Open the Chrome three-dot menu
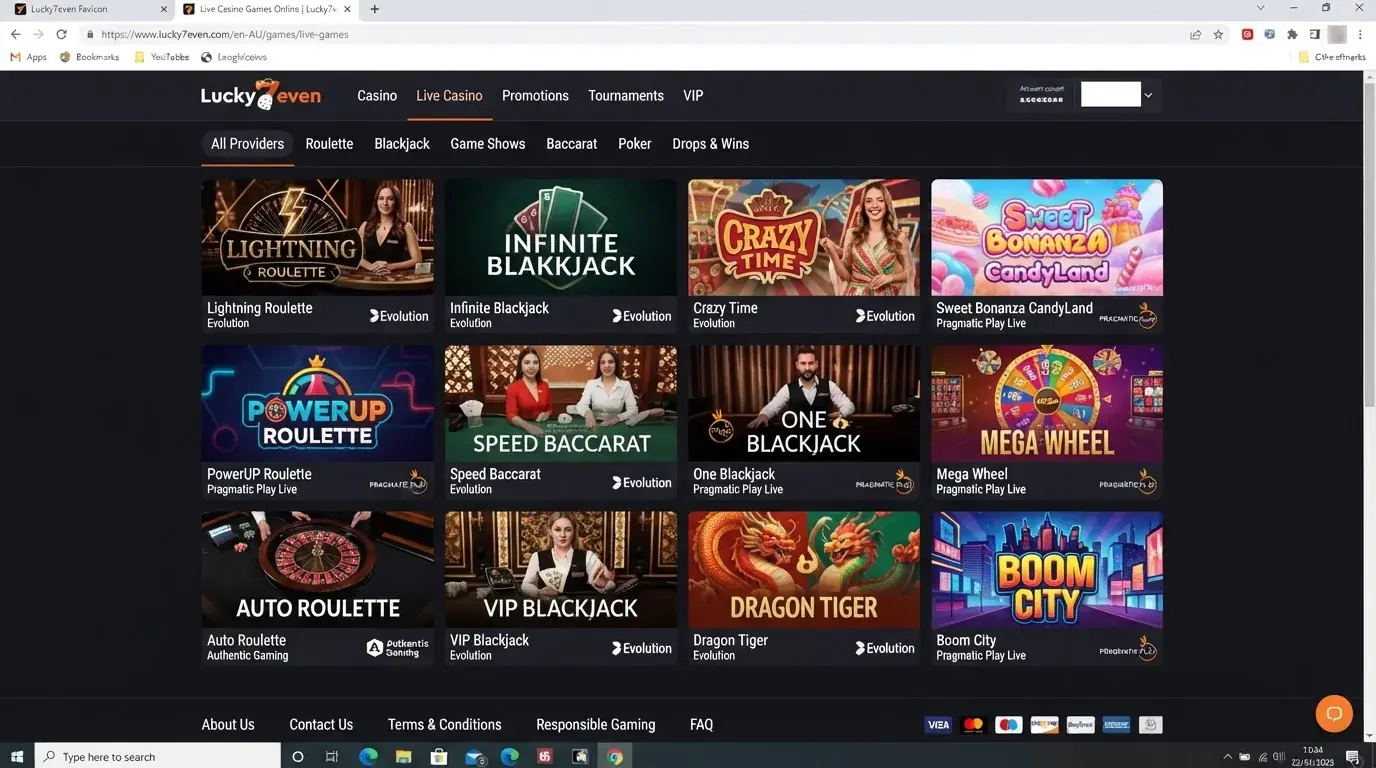This screenshot has width=1376, height=768. [x=1360, y=34]
